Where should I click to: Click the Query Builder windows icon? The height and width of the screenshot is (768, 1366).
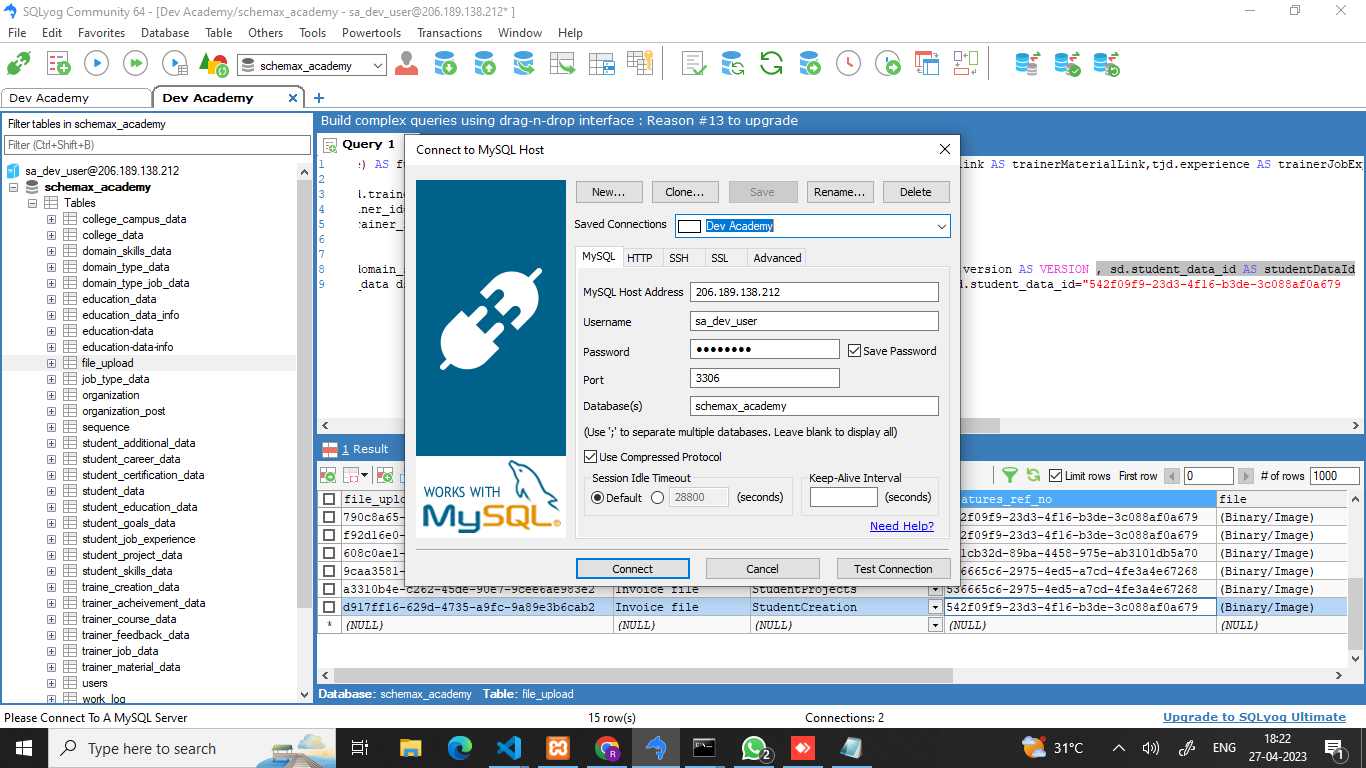click(x=927, y=65)
